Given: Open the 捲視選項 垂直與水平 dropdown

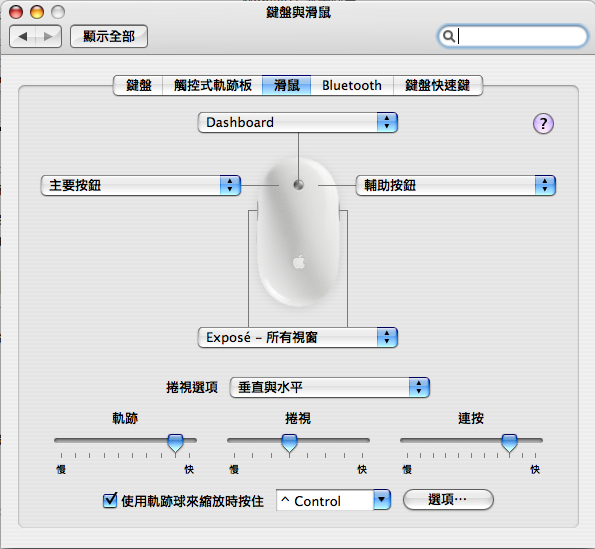Looking at the screenshot, I should point(330,387).
